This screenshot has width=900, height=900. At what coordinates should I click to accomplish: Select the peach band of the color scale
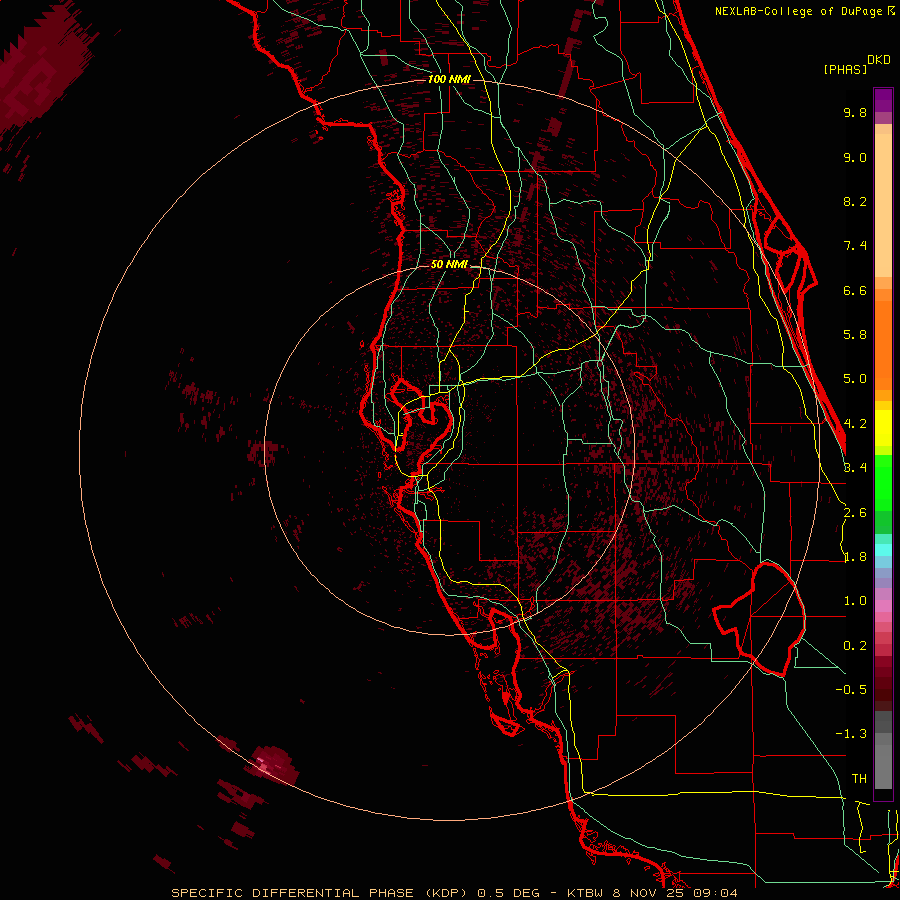(x=883, y=201)
